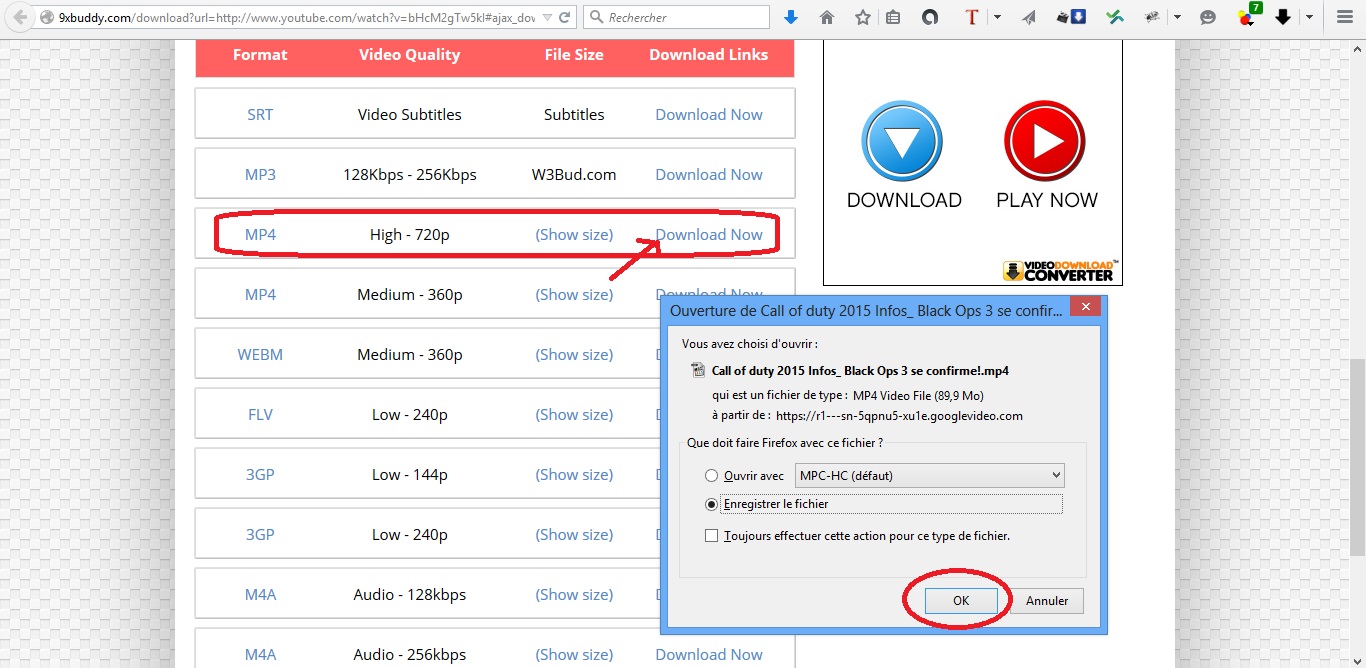Close the 'Ouverture de Call of duty' dialog
The height and width of the screenshot is (668, 1366).
pos(1085,309)
